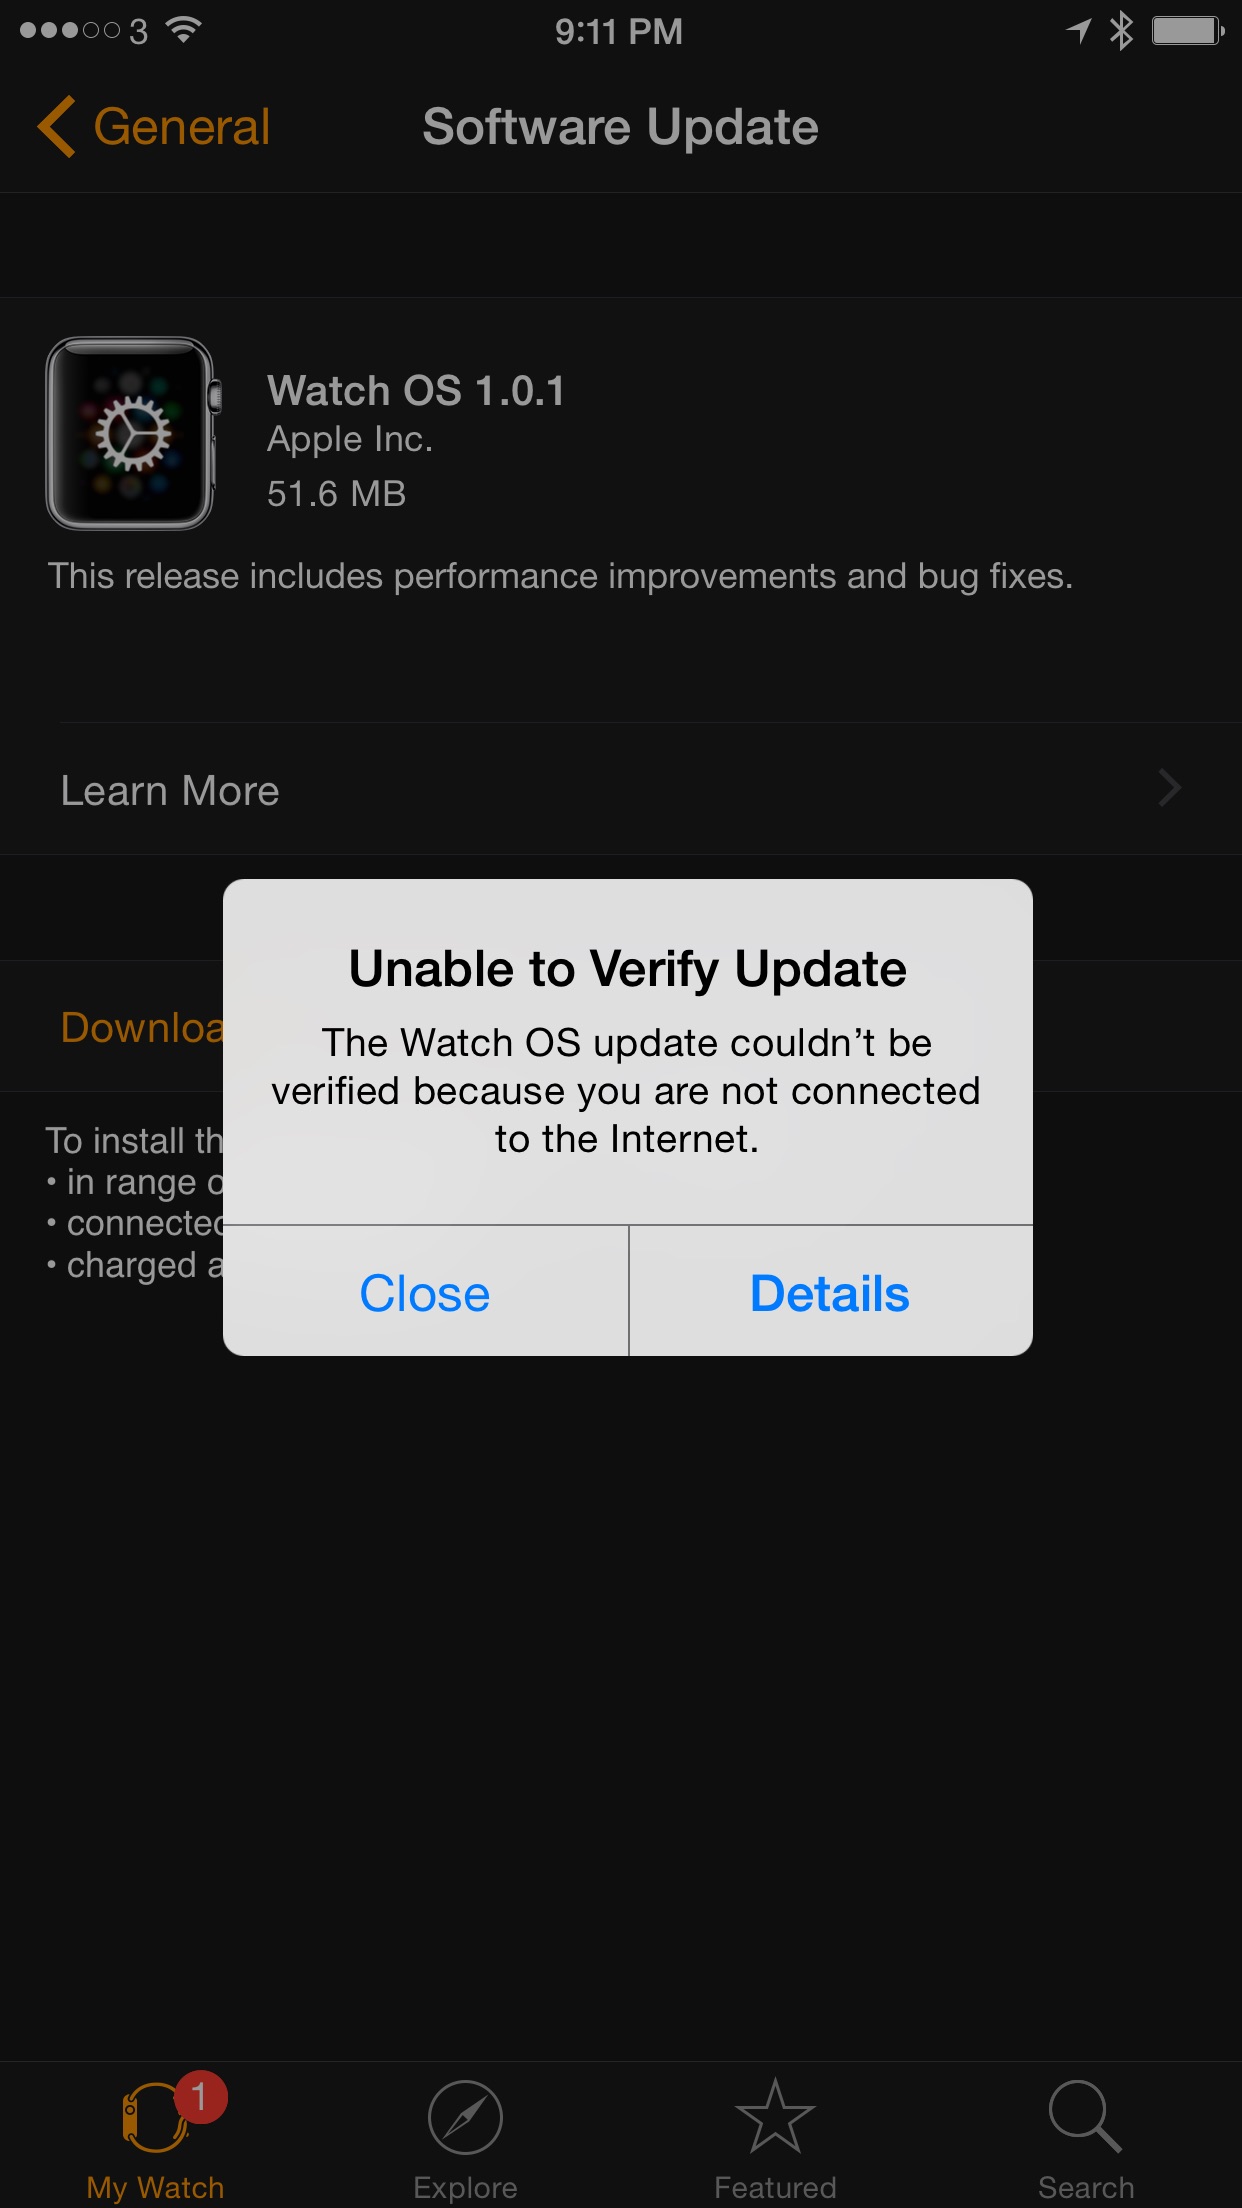Screen dimensions: 1242x2208
Task: Tap the Unable to Verify Update heading
Action: pos(628,969)
